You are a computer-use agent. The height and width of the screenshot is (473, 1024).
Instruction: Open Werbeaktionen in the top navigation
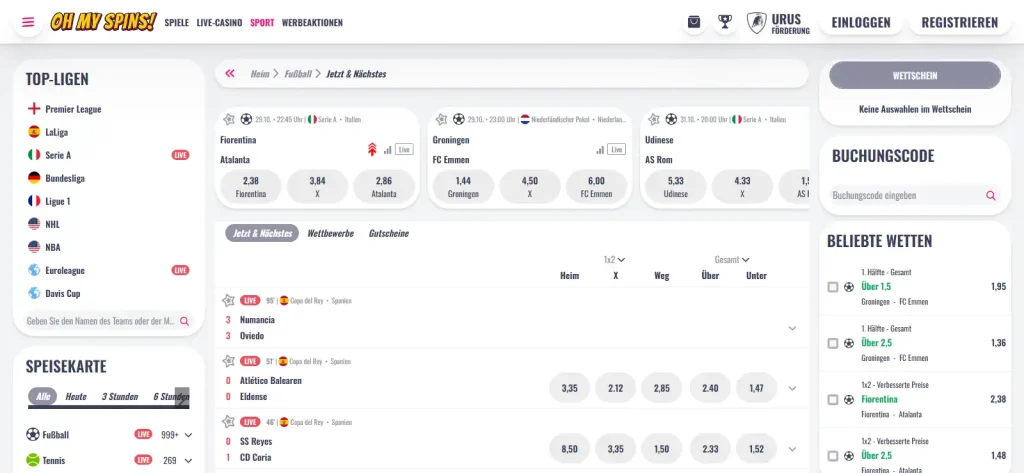312,22
